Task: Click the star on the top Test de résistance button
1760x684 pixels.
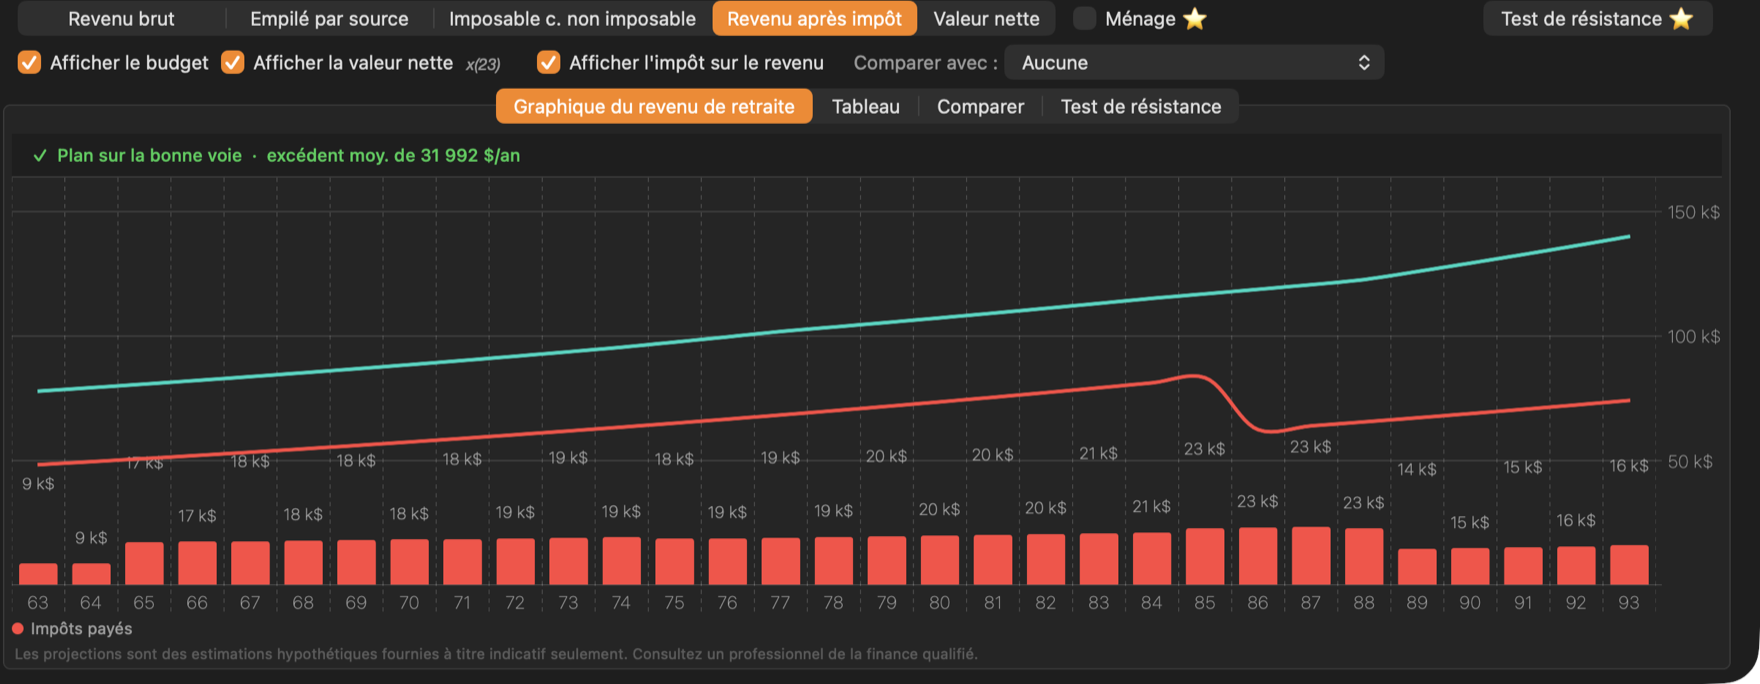Action: (1682, 19)
